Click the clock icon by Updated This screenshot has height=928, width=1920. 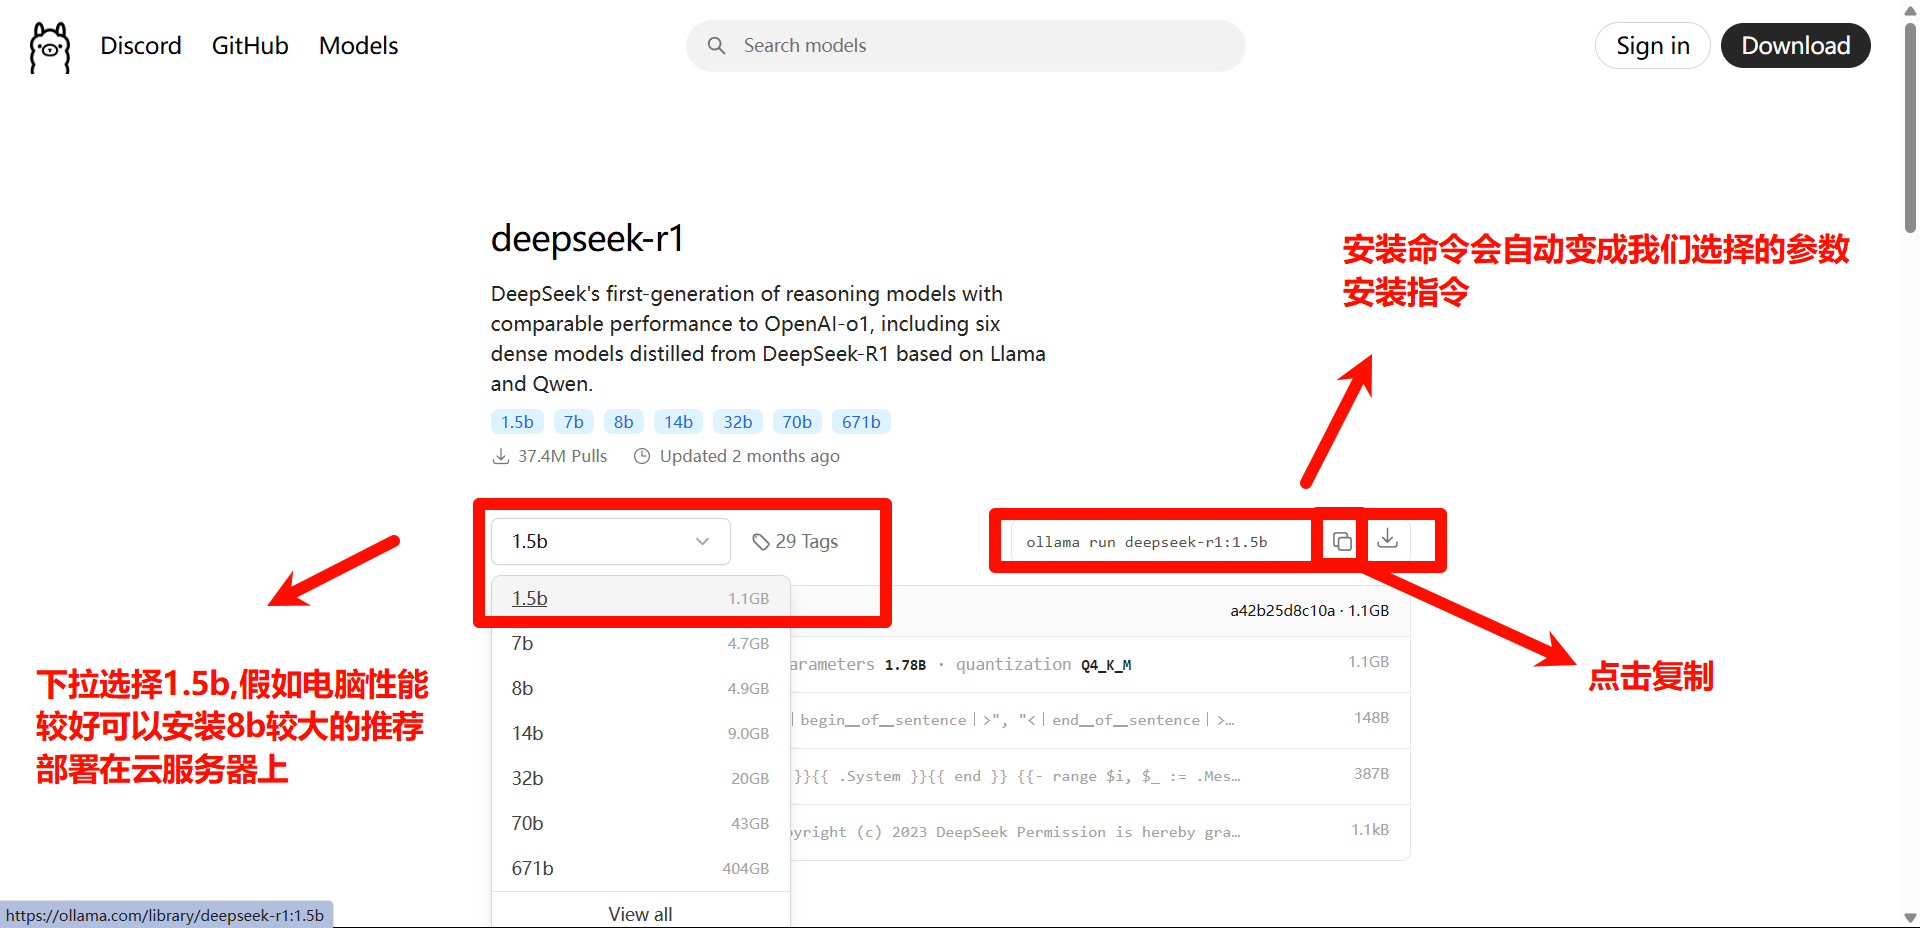[642, 456]
